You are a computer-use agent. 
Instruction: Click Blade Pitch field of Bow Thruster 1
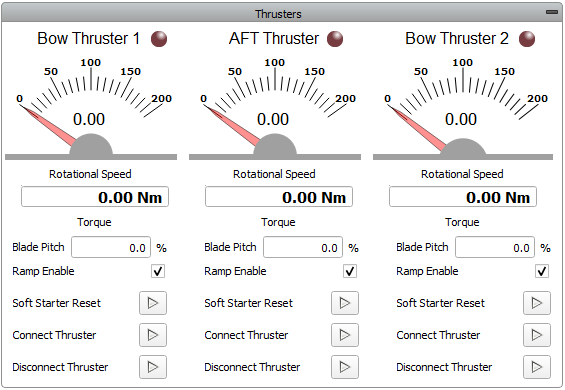point(111,247)
